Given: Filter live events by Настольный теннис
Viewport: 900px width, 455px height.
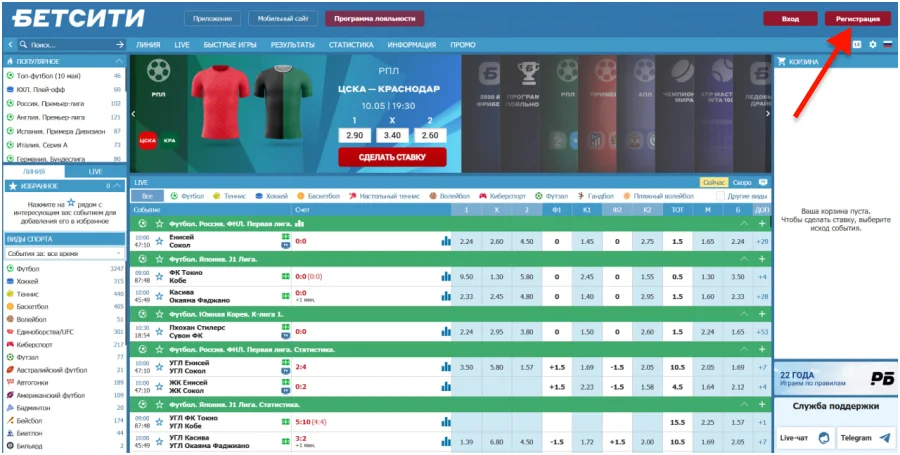Looking at the screenshot, I should 385,196.
